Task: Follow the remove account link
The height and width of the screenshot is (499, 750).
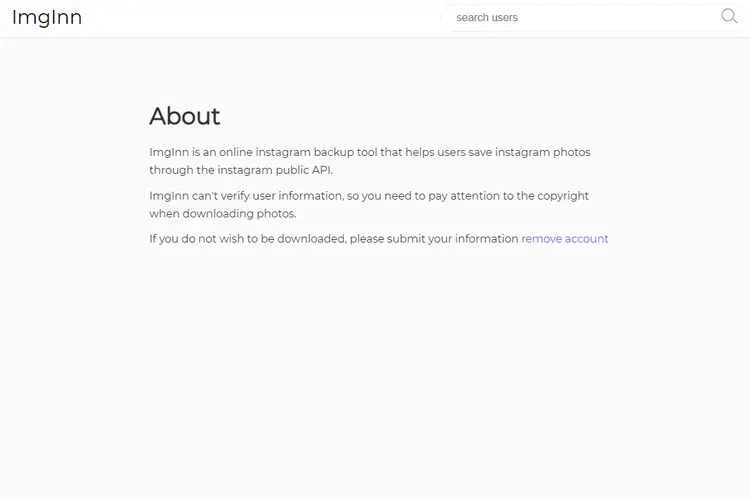Action: point(564,239)
